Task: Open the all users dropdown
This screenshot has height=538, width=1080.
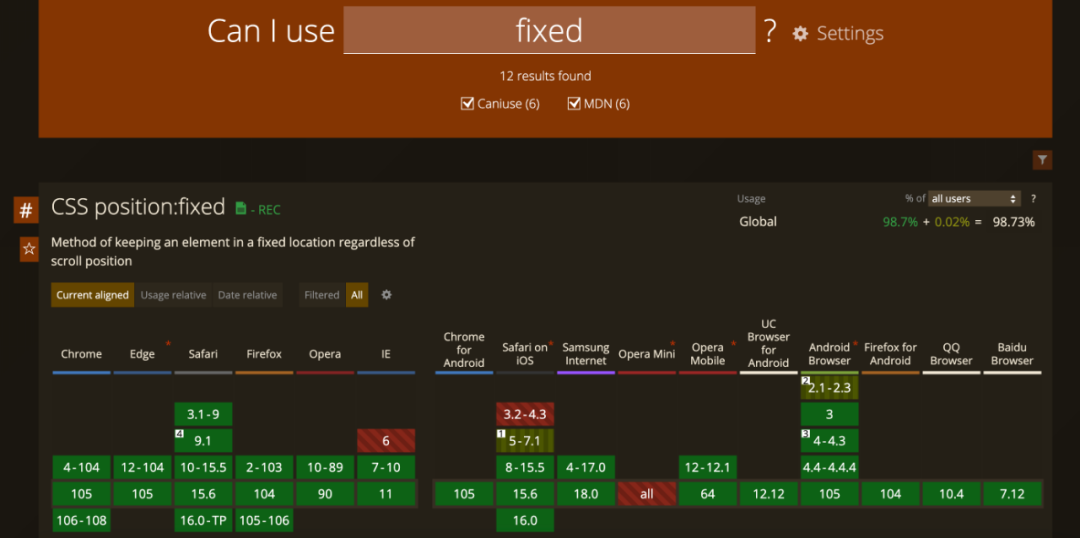Action: click(974, 198)
